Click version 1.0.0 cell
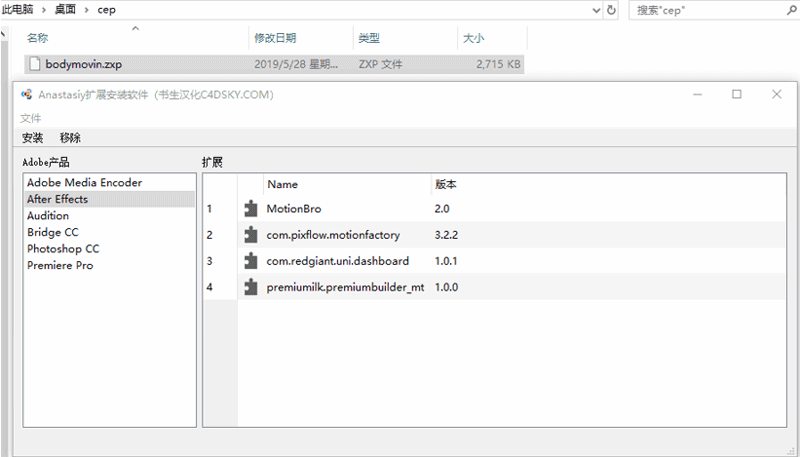Viewport: 800px width, 457px height. (x=446, y=287)
